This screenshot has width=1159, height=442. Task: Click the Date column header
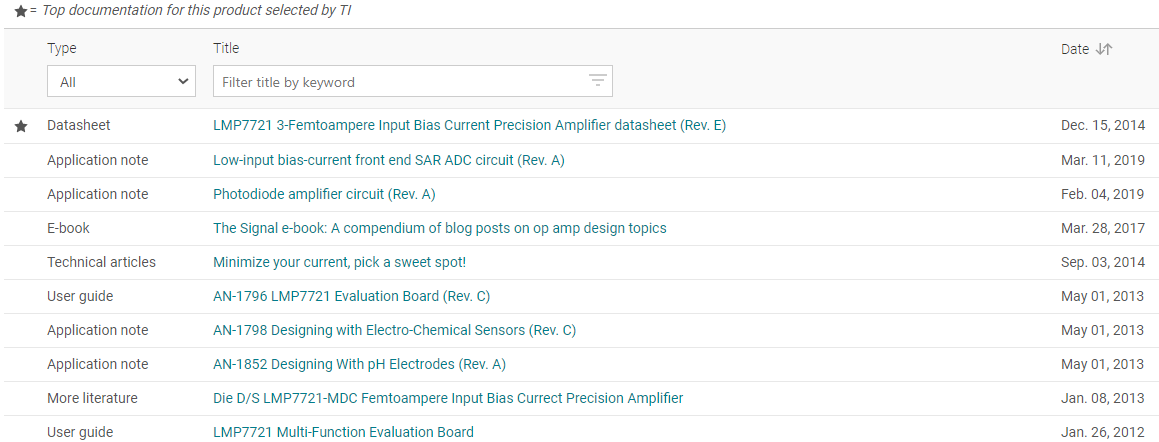click(1074, 49)
